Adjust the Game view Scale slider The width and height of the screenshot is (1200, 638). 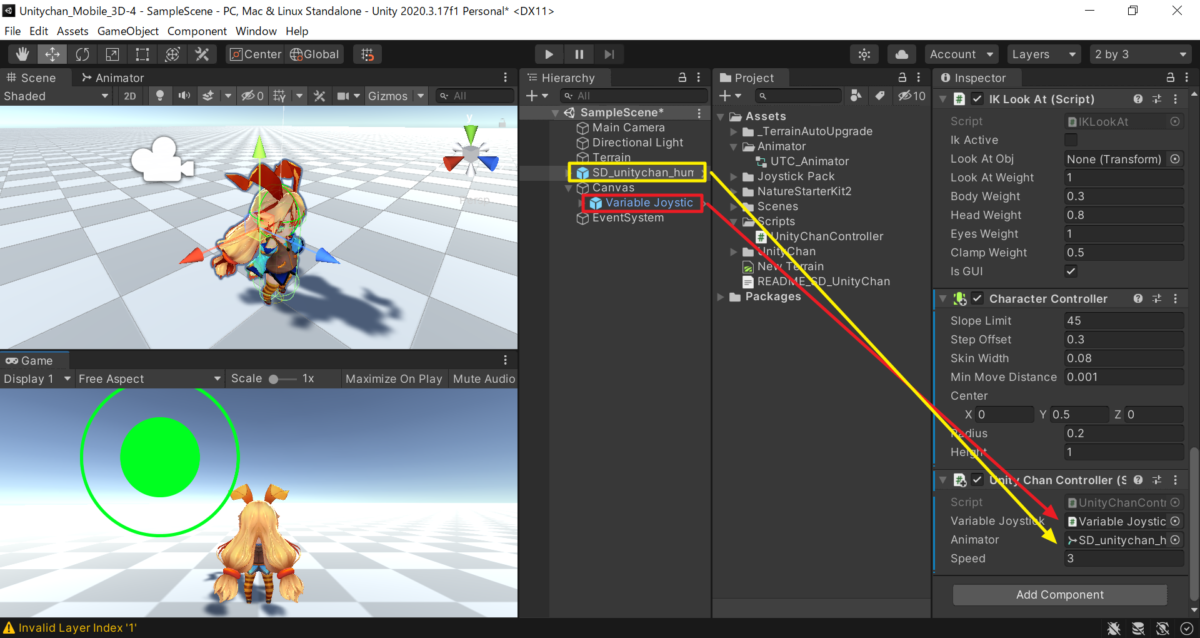(283, 379)
